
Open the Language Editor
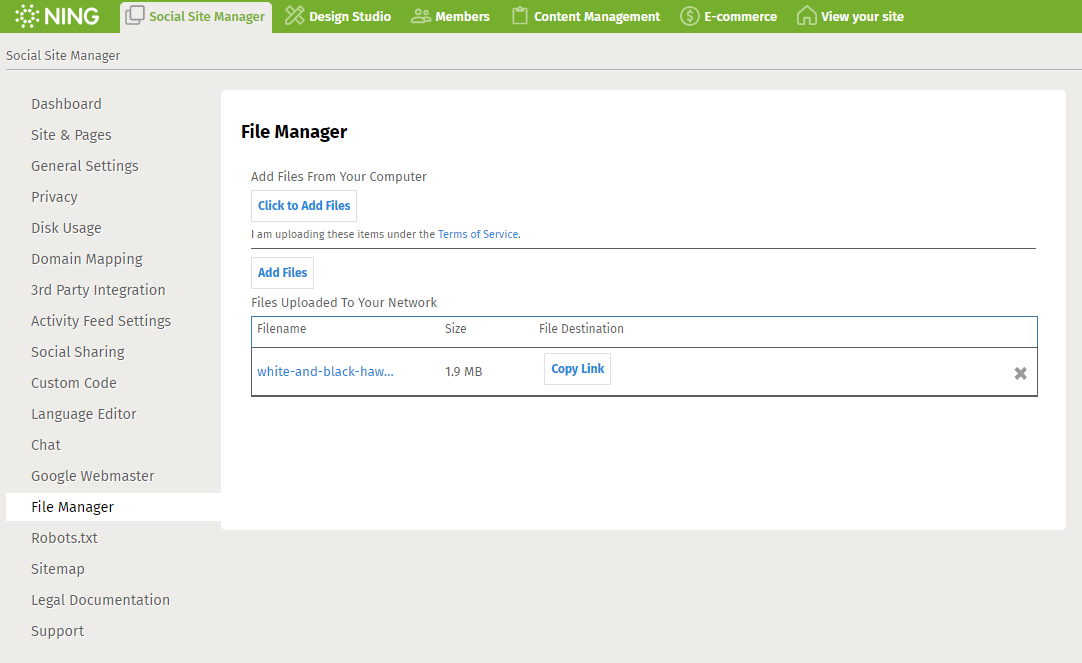[83, 414]
